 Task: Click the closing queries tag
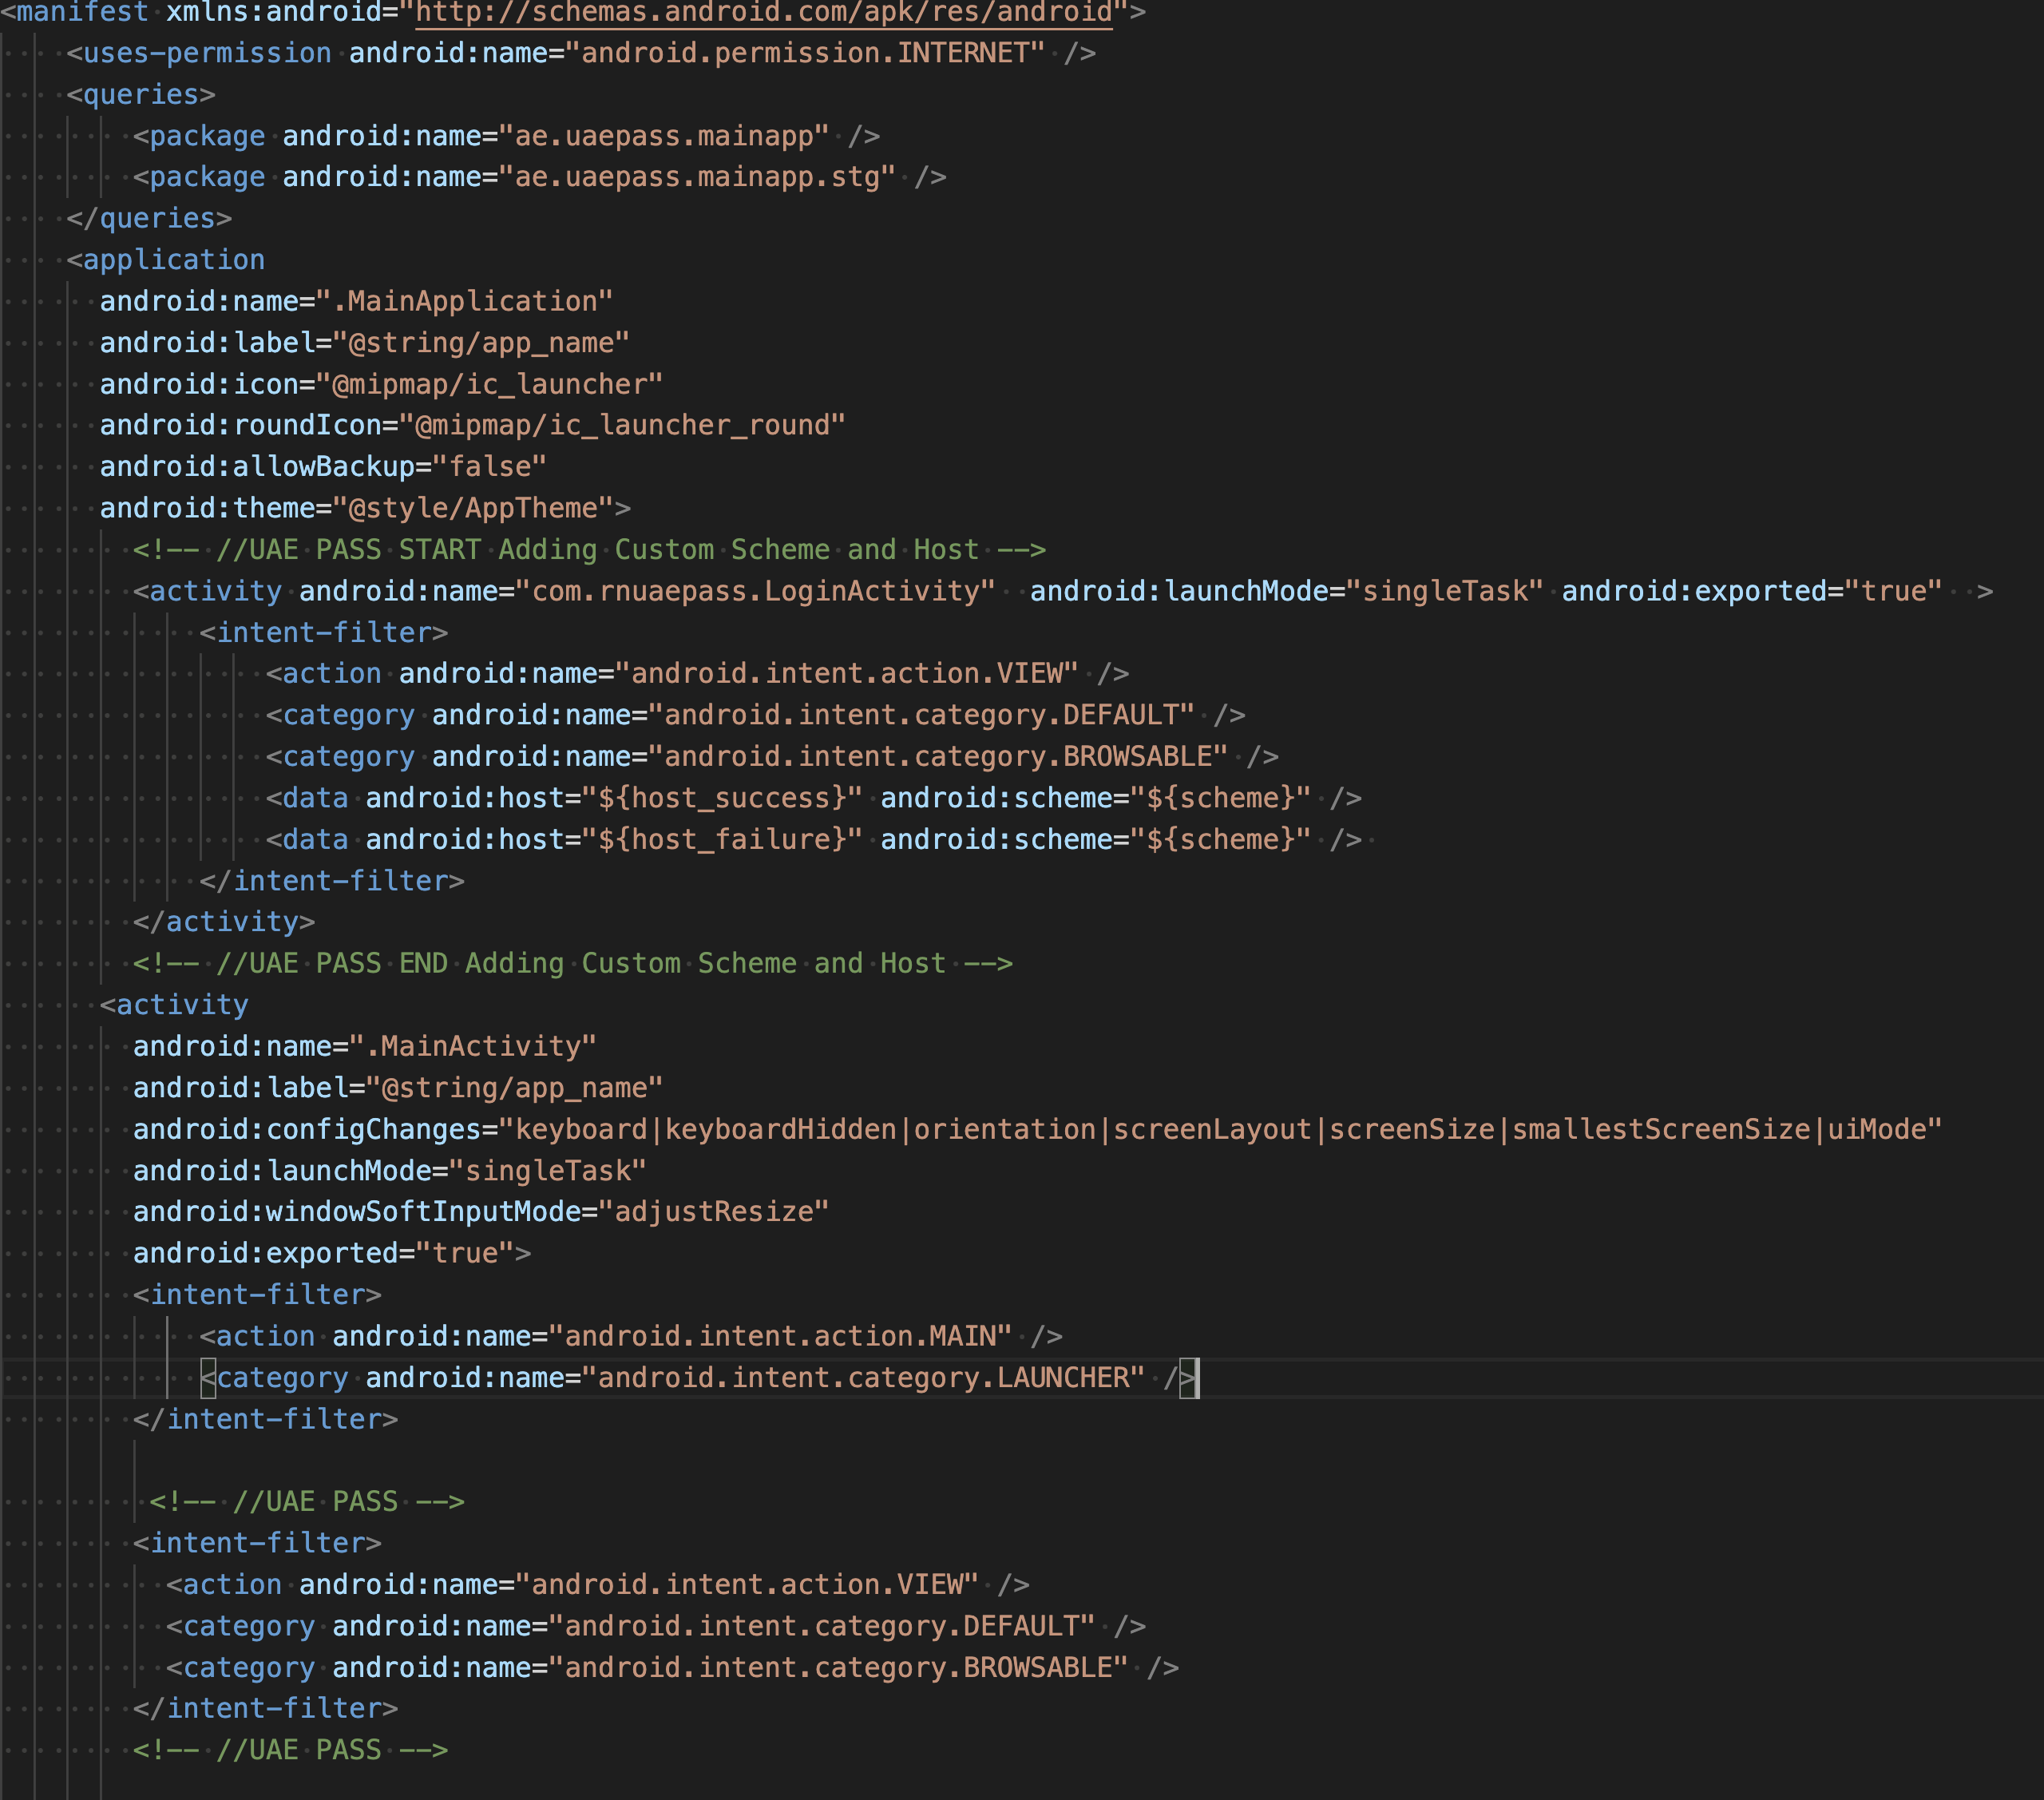click(x=149, y=218)
